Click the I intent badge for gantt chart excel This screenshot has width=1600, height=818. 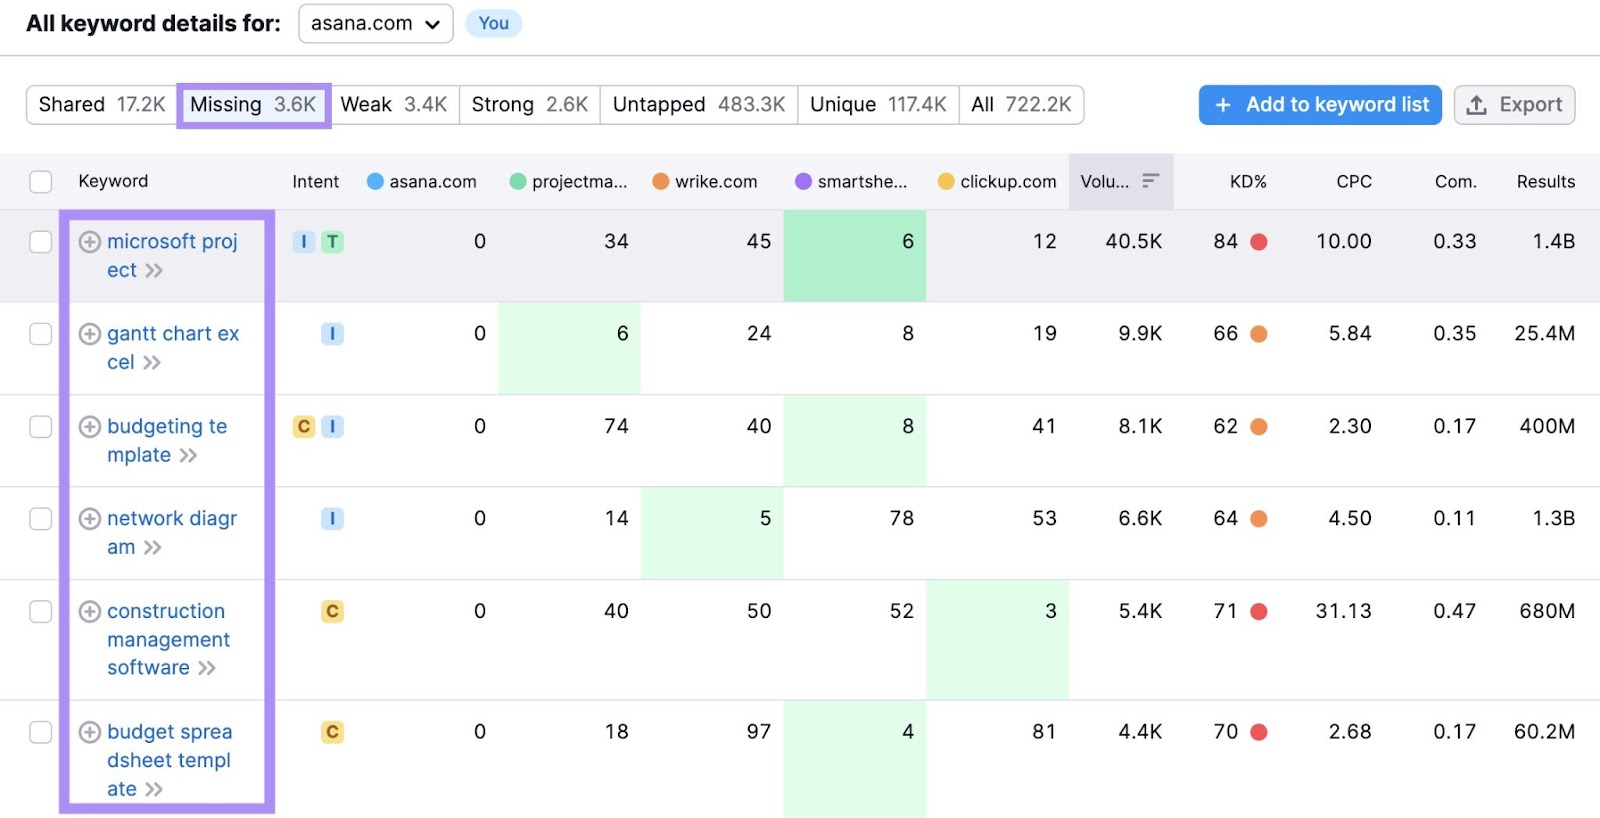[x=332, y=334]
